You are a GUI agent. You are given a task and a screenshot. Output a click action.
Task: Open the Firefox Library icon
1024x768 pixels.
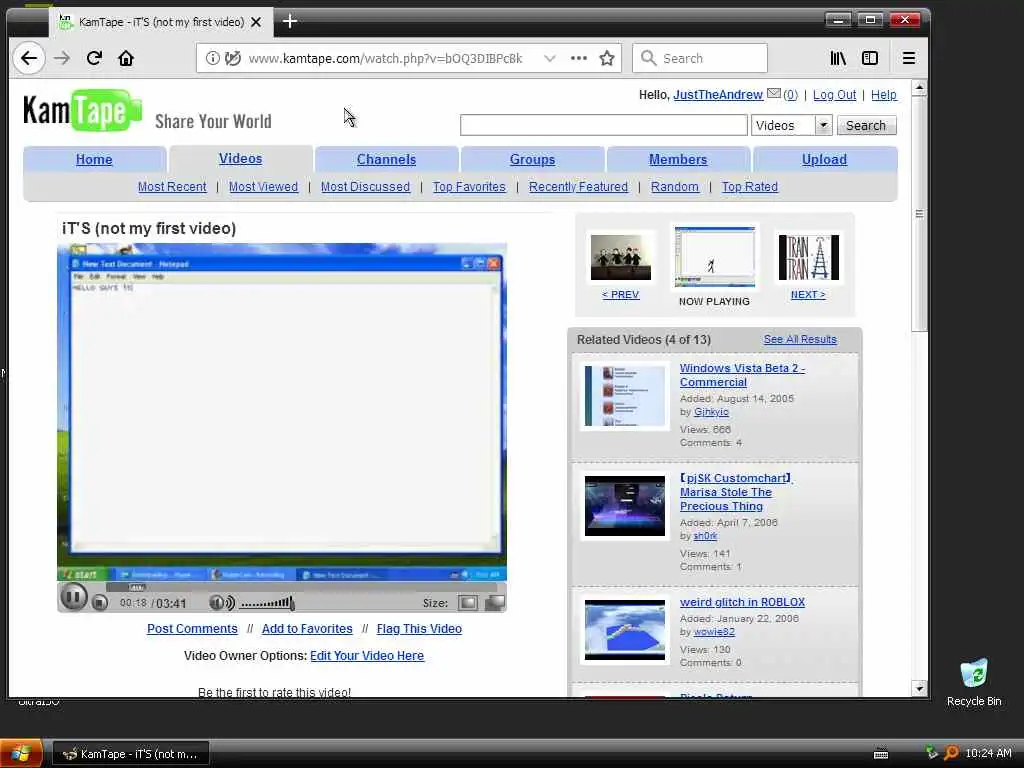click(x=838, y=58)
